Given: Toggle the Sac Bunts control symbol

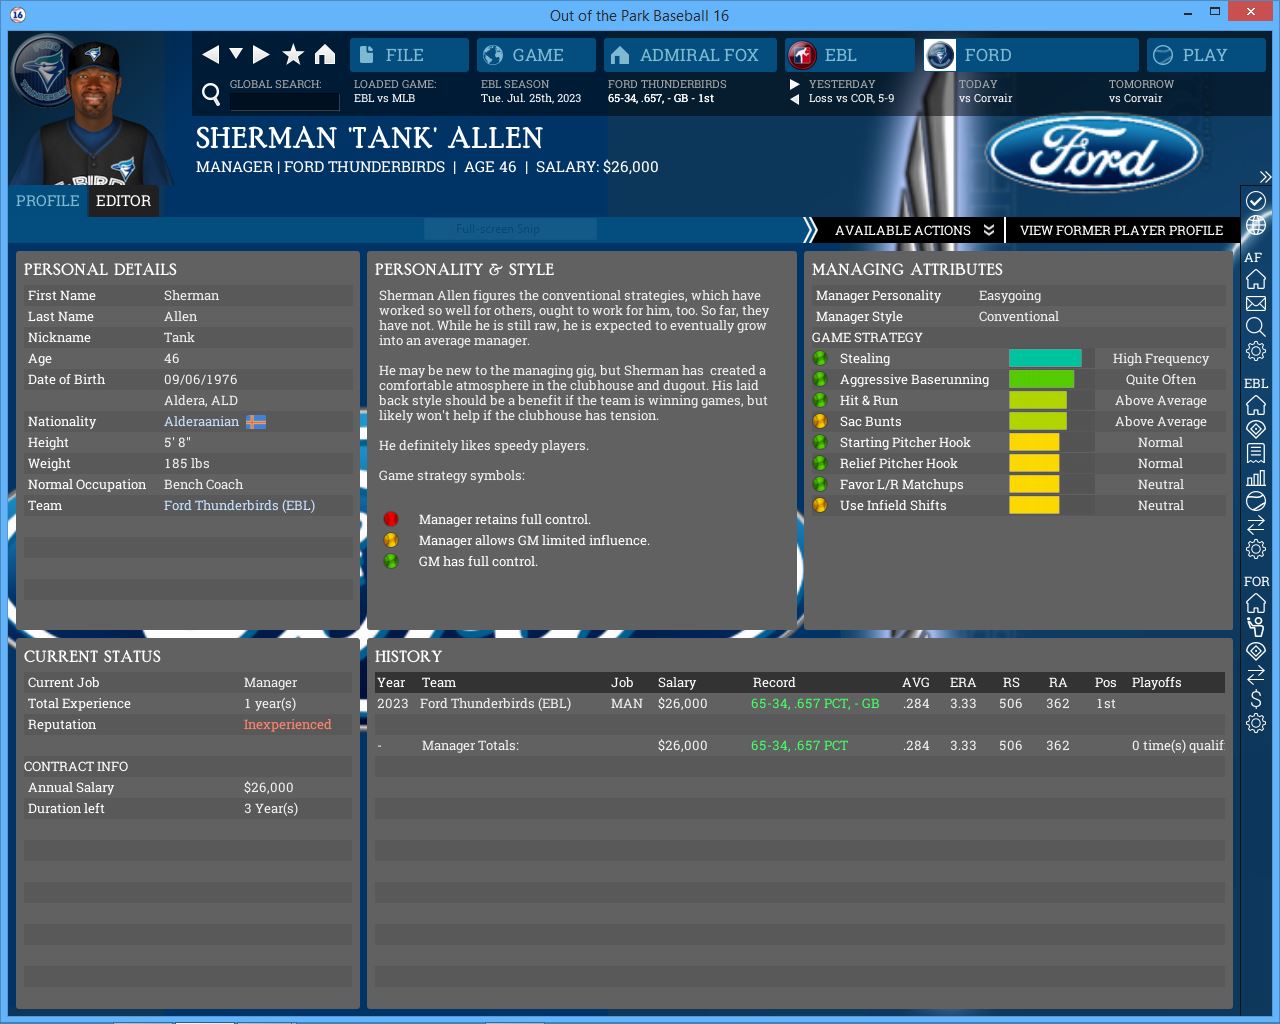Looking at the screenshot, I should [x=820, y=421].
